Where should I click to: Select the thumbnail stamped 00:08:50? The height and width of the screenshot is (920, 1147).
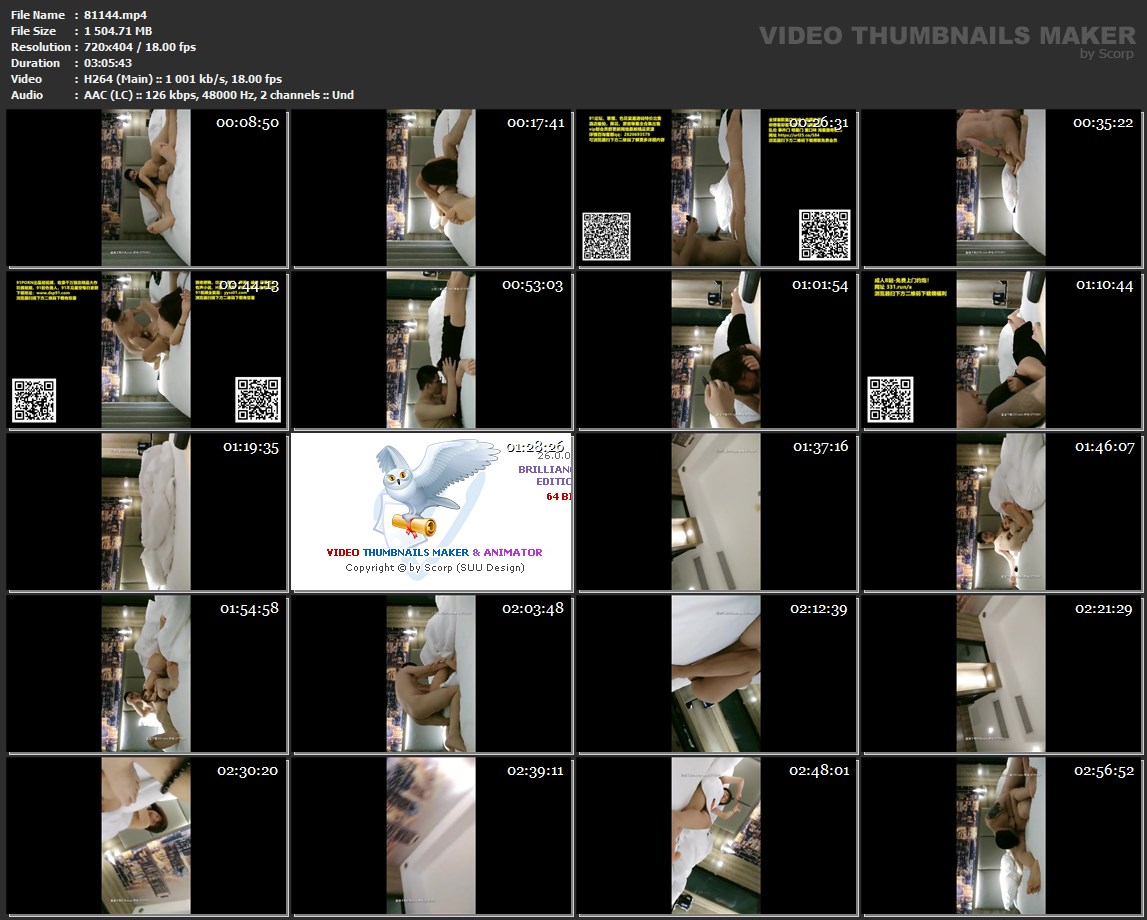pos(146,188)
